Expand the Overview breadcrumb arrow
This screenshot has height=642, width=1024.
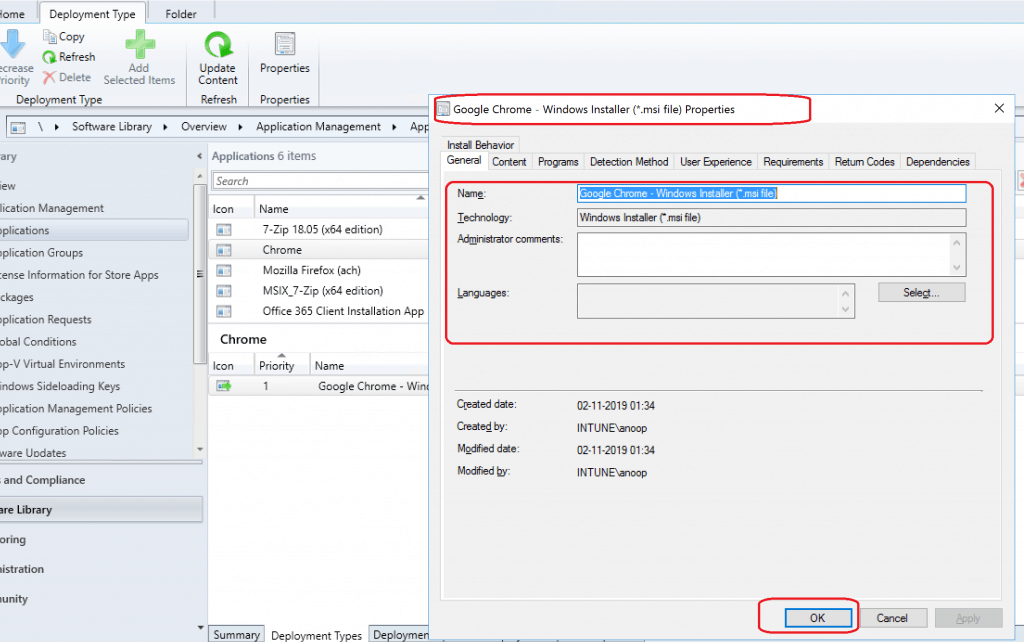240,127
